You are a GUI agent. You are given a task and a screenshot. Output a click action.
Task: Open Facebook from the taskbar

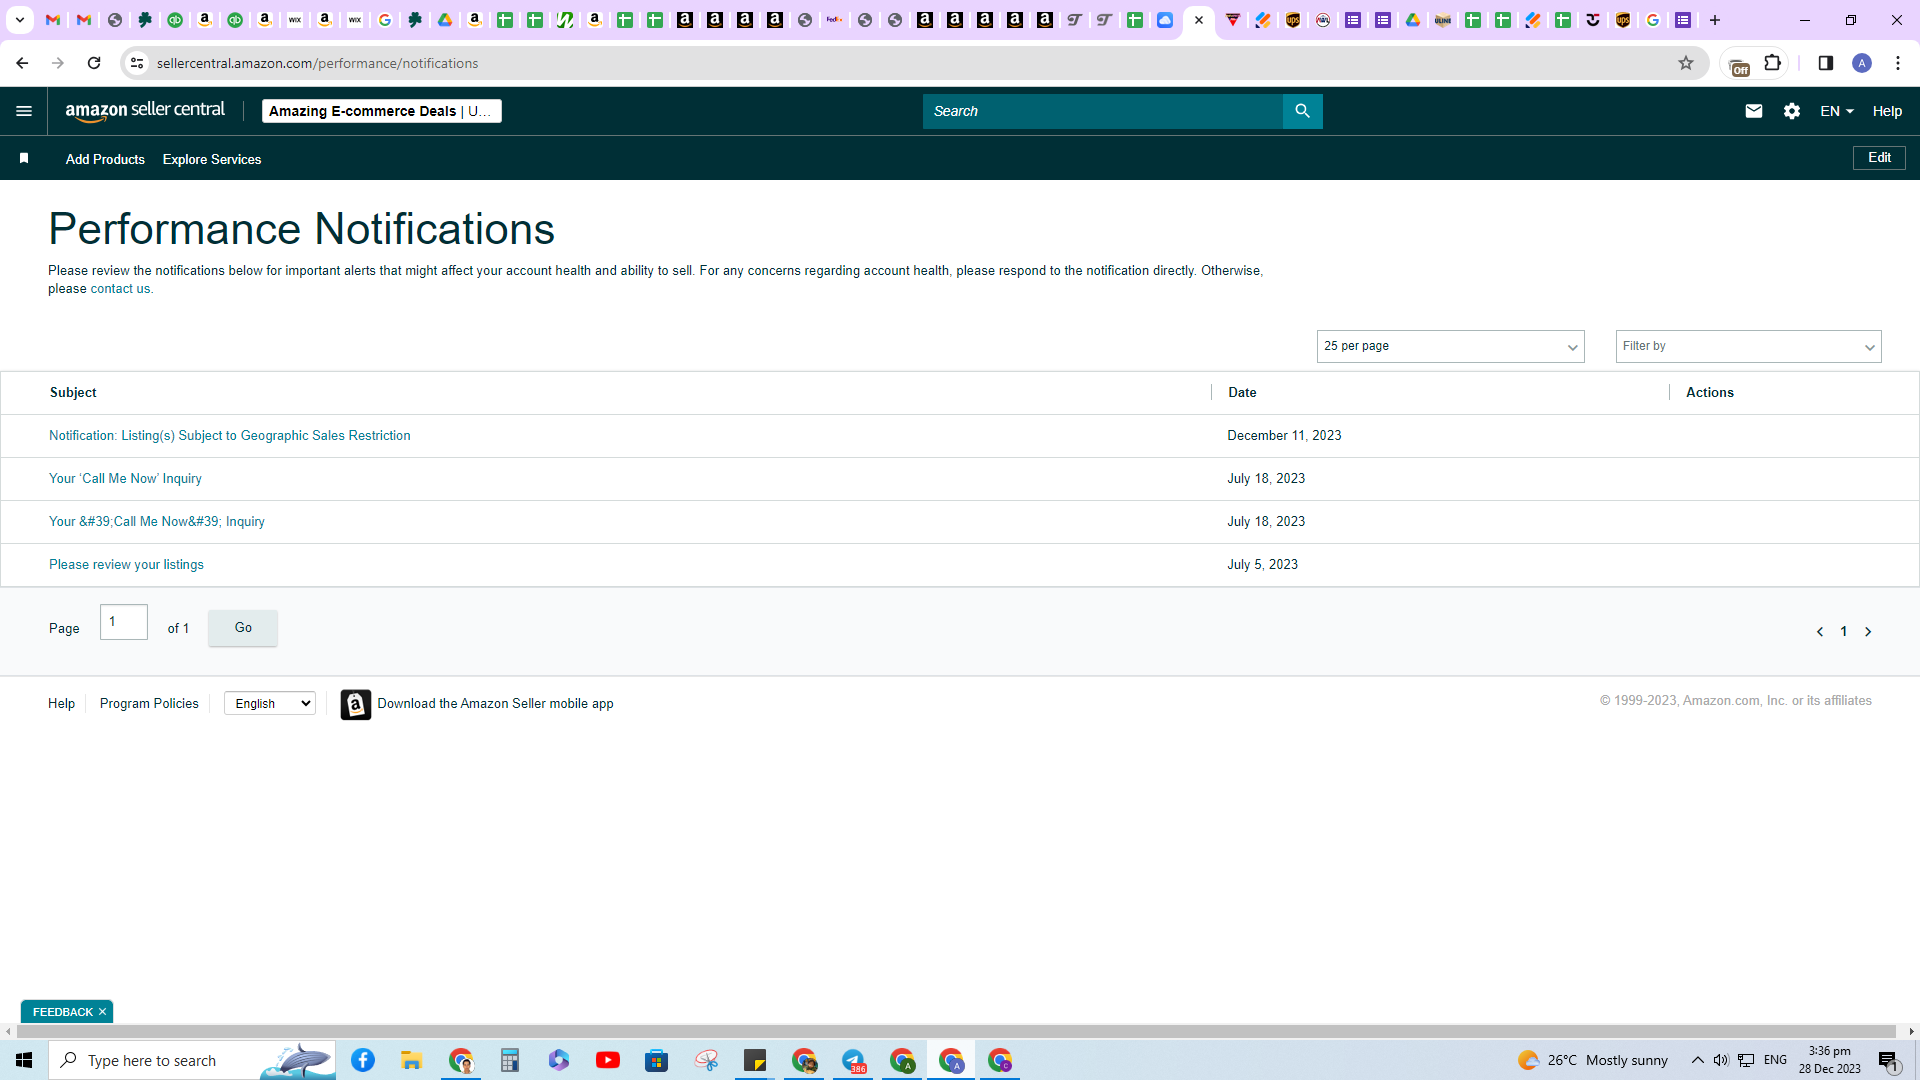(363, 1060)
